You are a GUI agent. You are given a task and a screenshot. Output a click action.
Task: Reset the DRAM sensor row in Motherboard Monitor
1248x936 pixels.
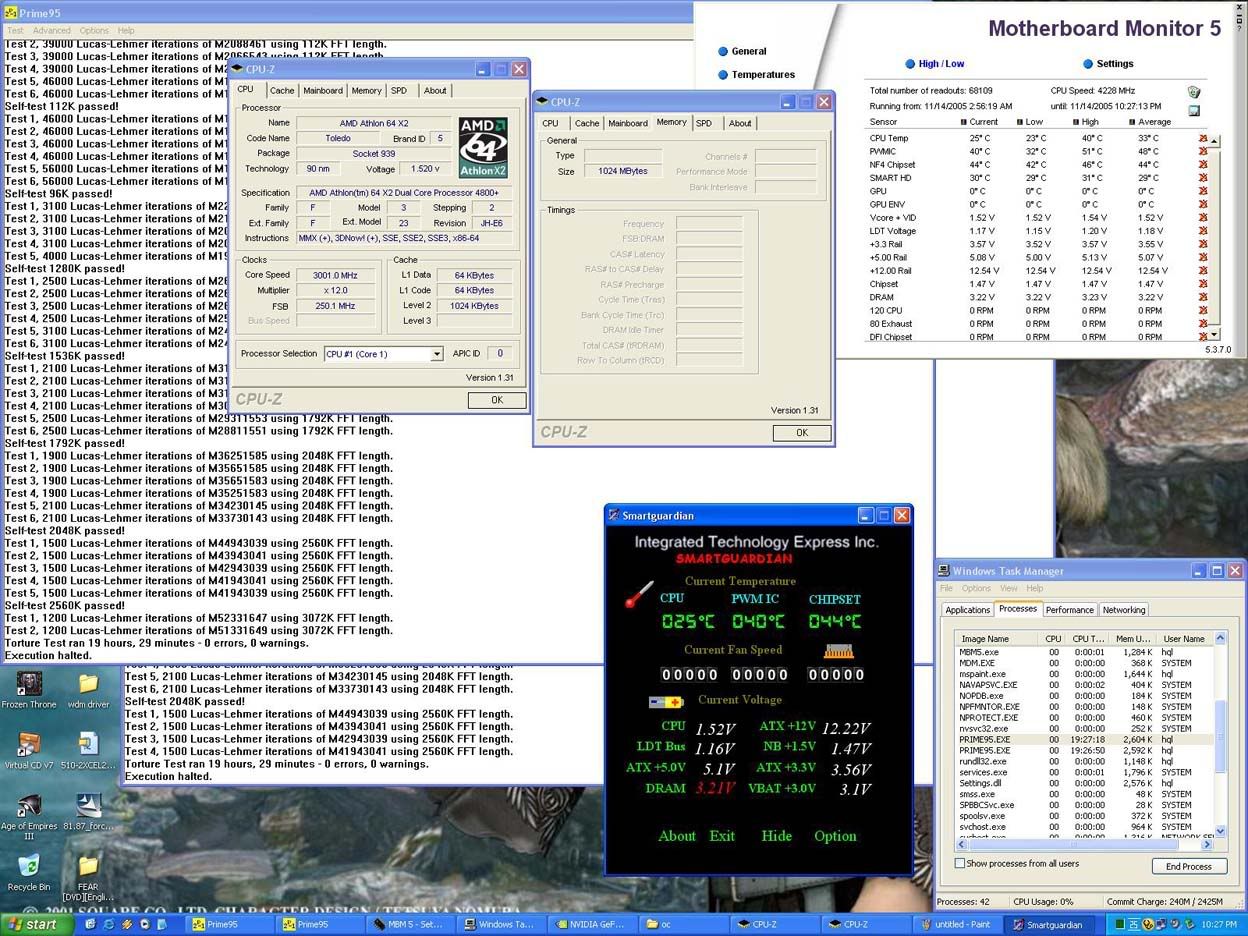click(1203, 297)
